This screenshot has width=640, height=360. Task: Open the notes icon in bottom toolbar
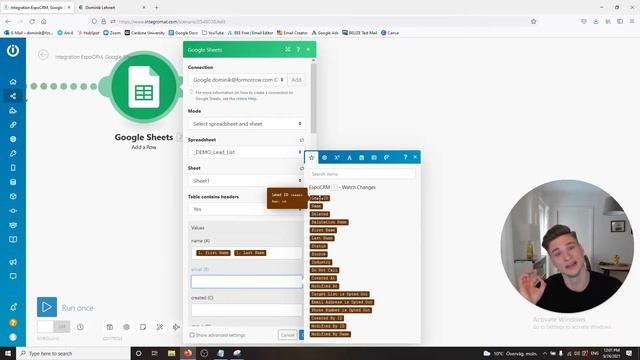[x=143, y=327]
